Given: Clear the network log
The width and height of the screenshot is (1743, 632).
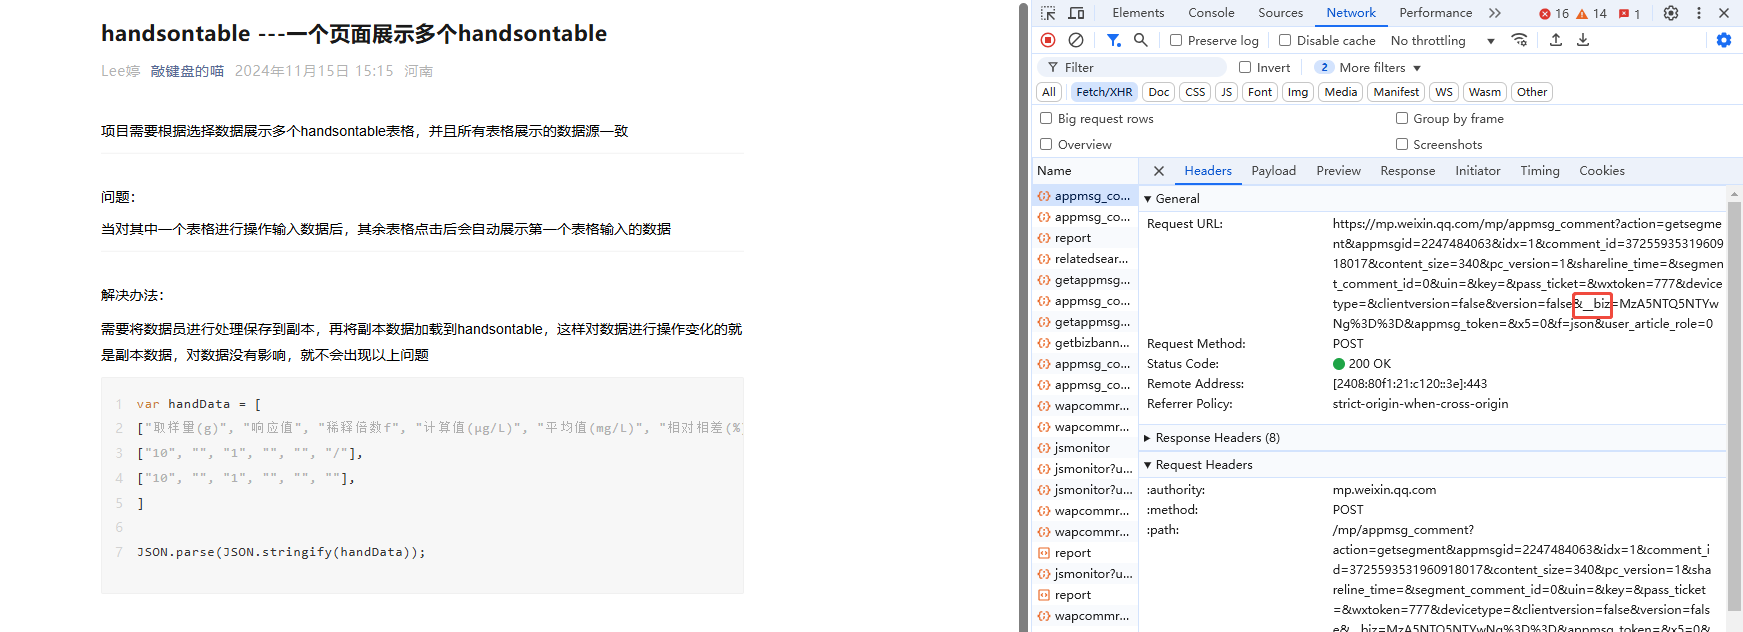Looking at the screenshot, I should pyautogui.click(x=1076, y=40).
